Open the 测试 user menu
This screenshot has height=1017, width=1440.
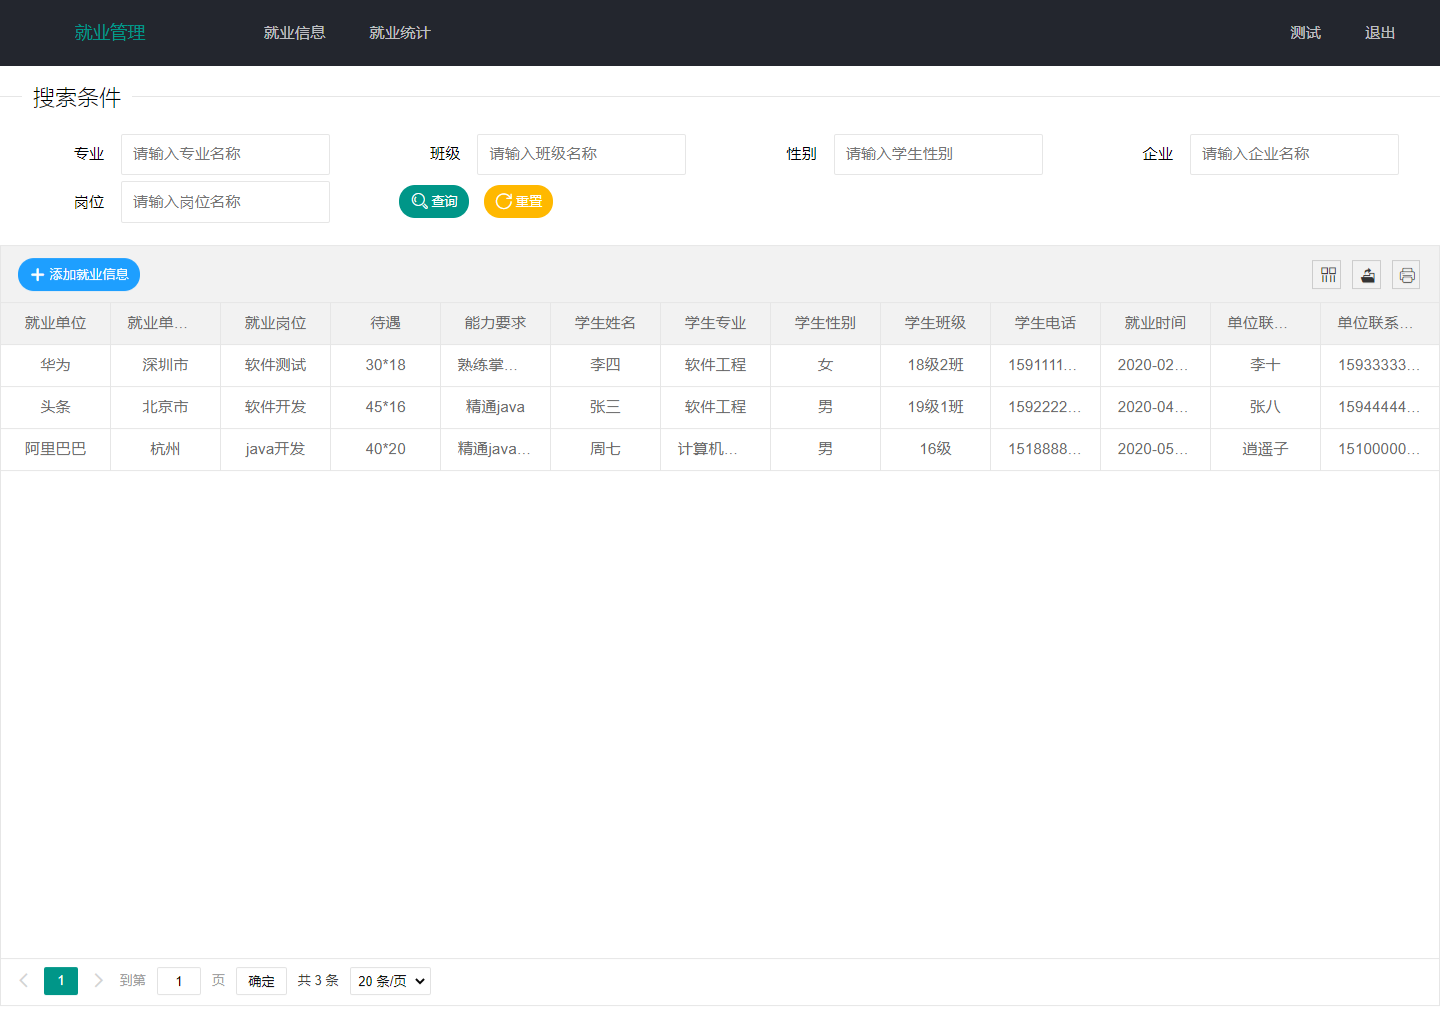1305,33
